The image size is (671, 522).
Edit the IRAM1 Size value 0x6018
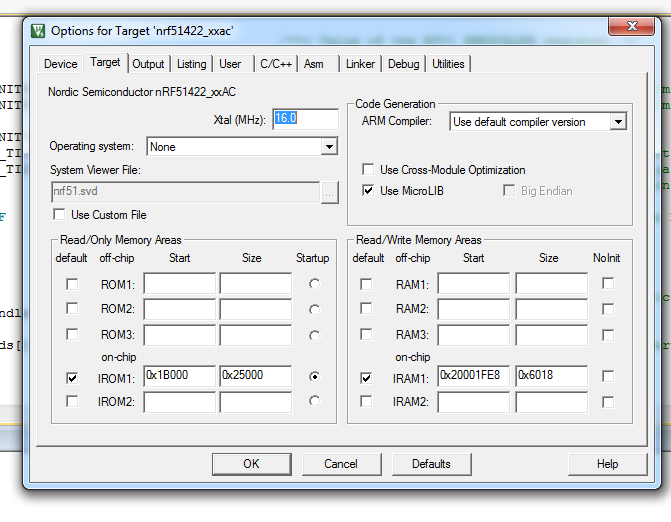click(552, 376)
